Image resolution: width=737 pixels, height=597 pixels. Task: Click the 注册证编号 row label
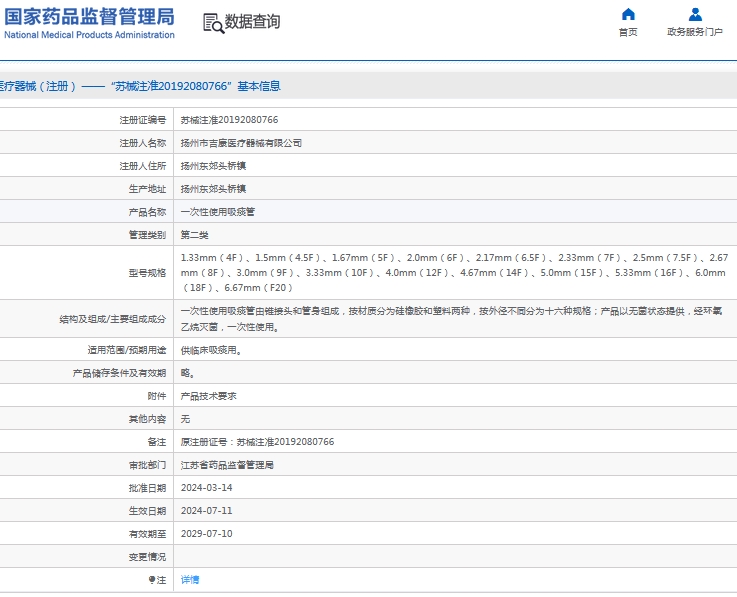point(142,120)
